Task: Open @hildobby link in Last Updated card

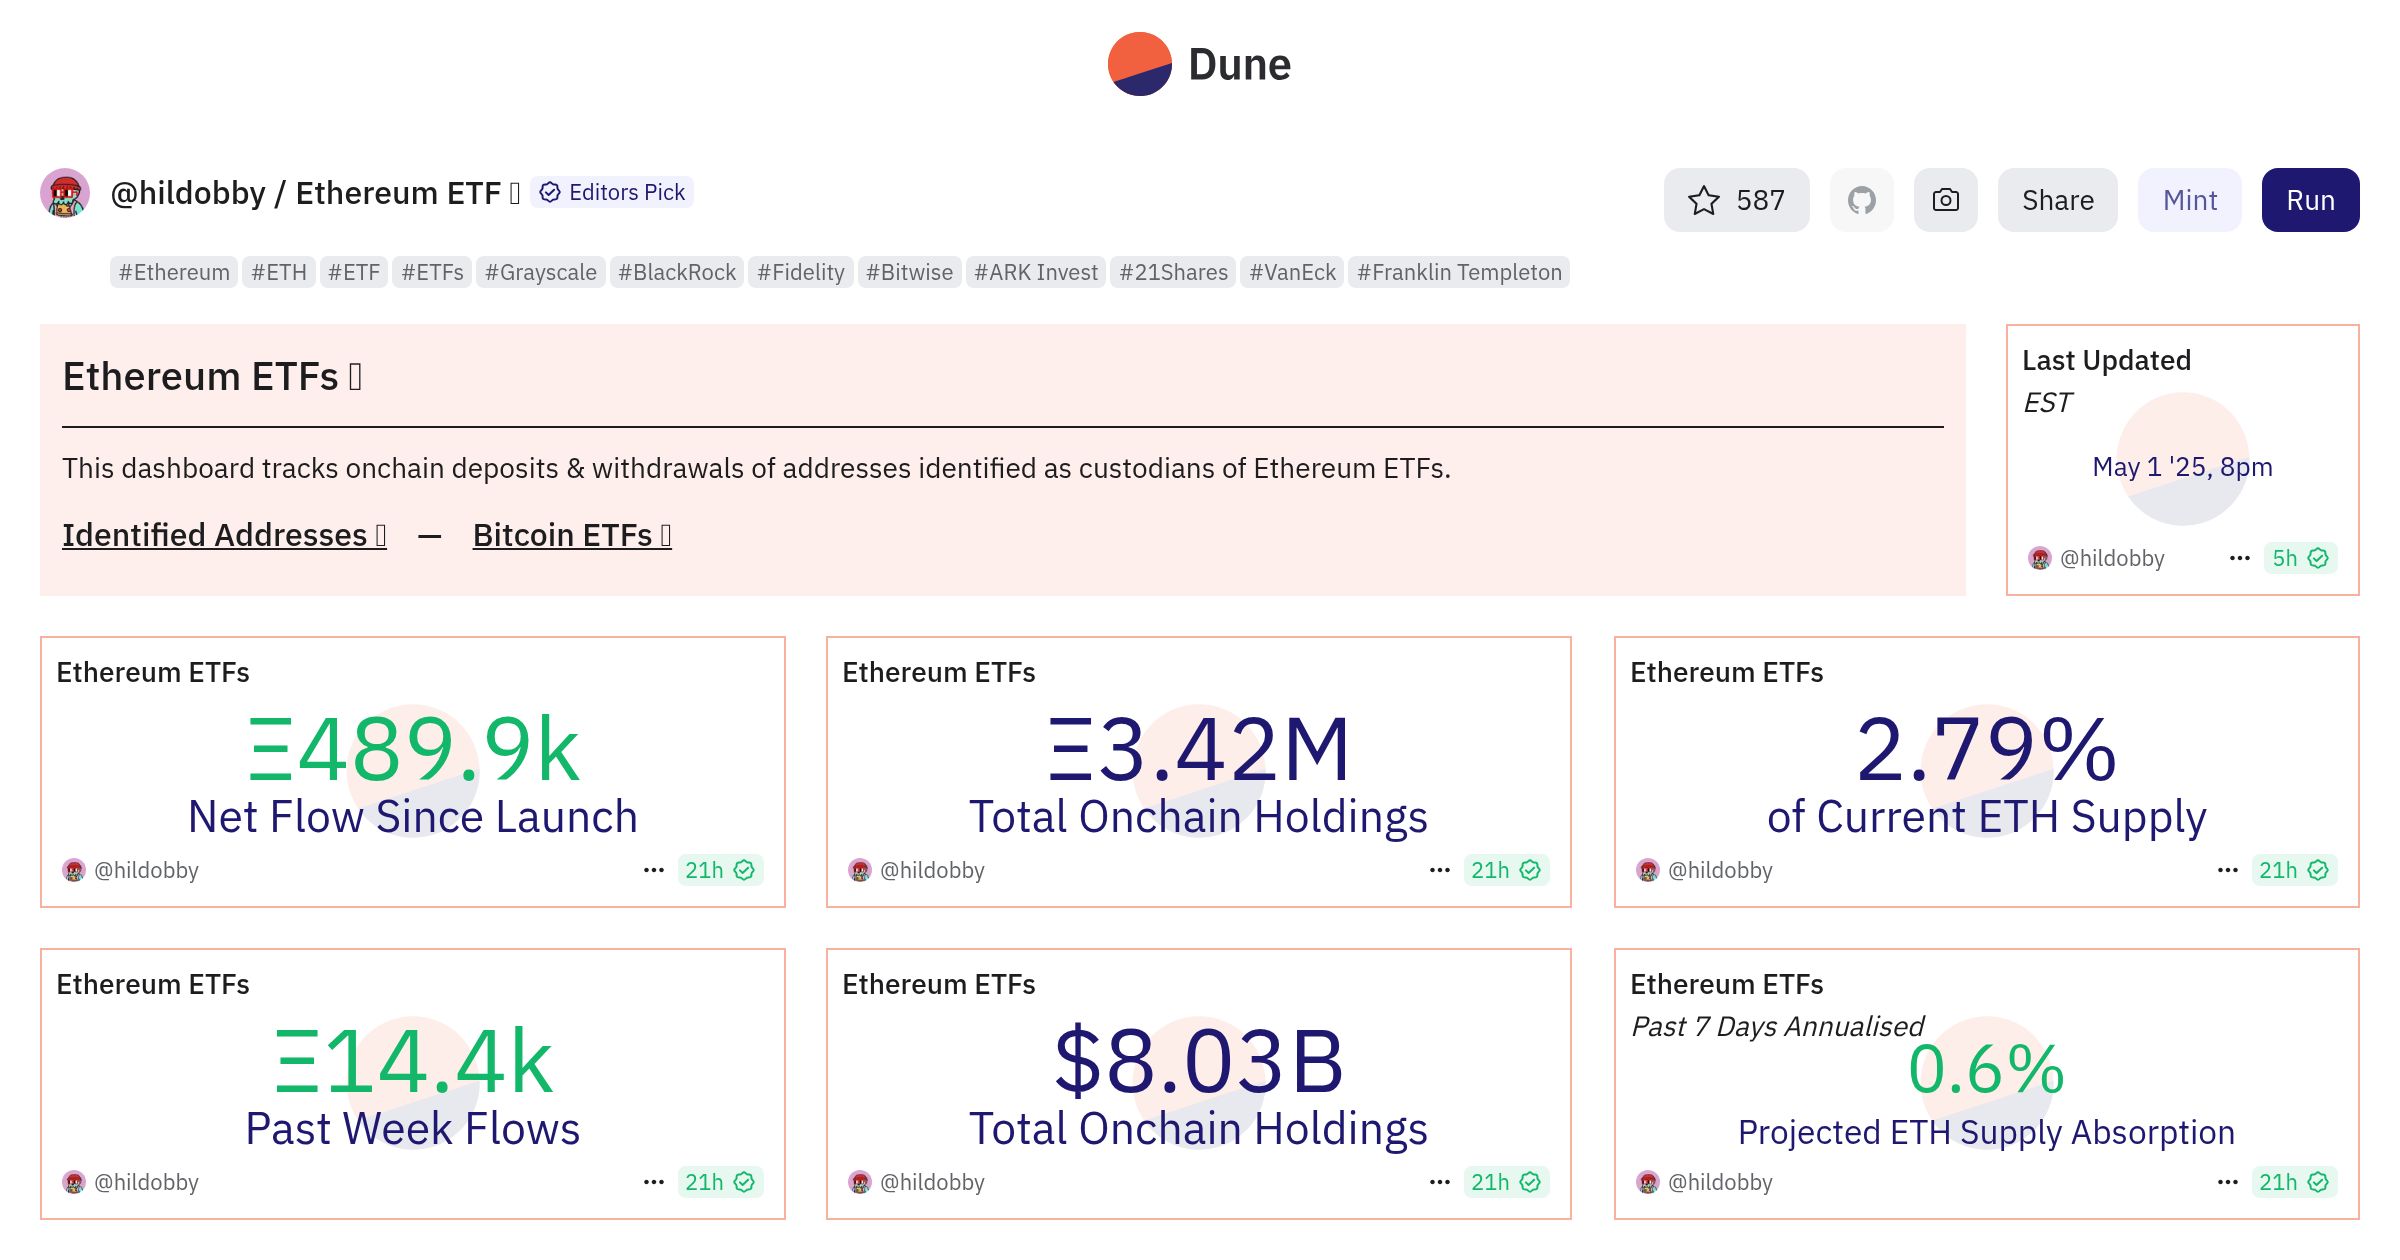Action: pyautogui.click(x=2111, y=558)
